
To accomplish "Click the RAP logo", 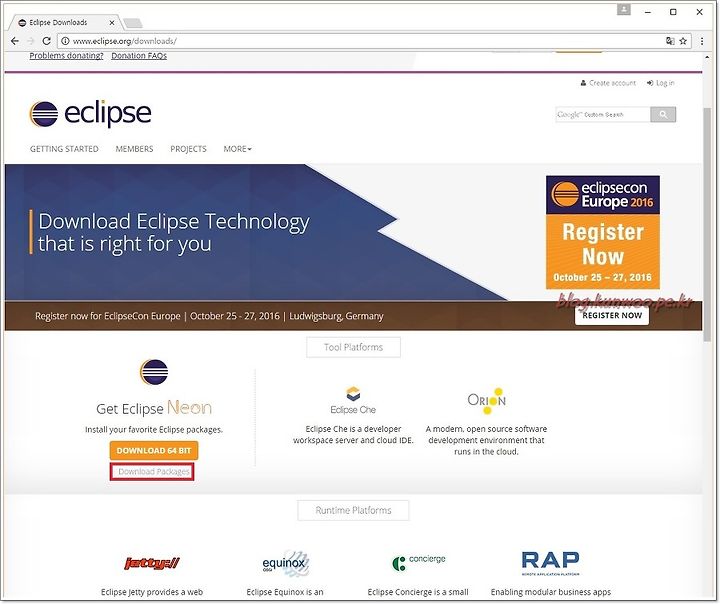I will (551, 563).
